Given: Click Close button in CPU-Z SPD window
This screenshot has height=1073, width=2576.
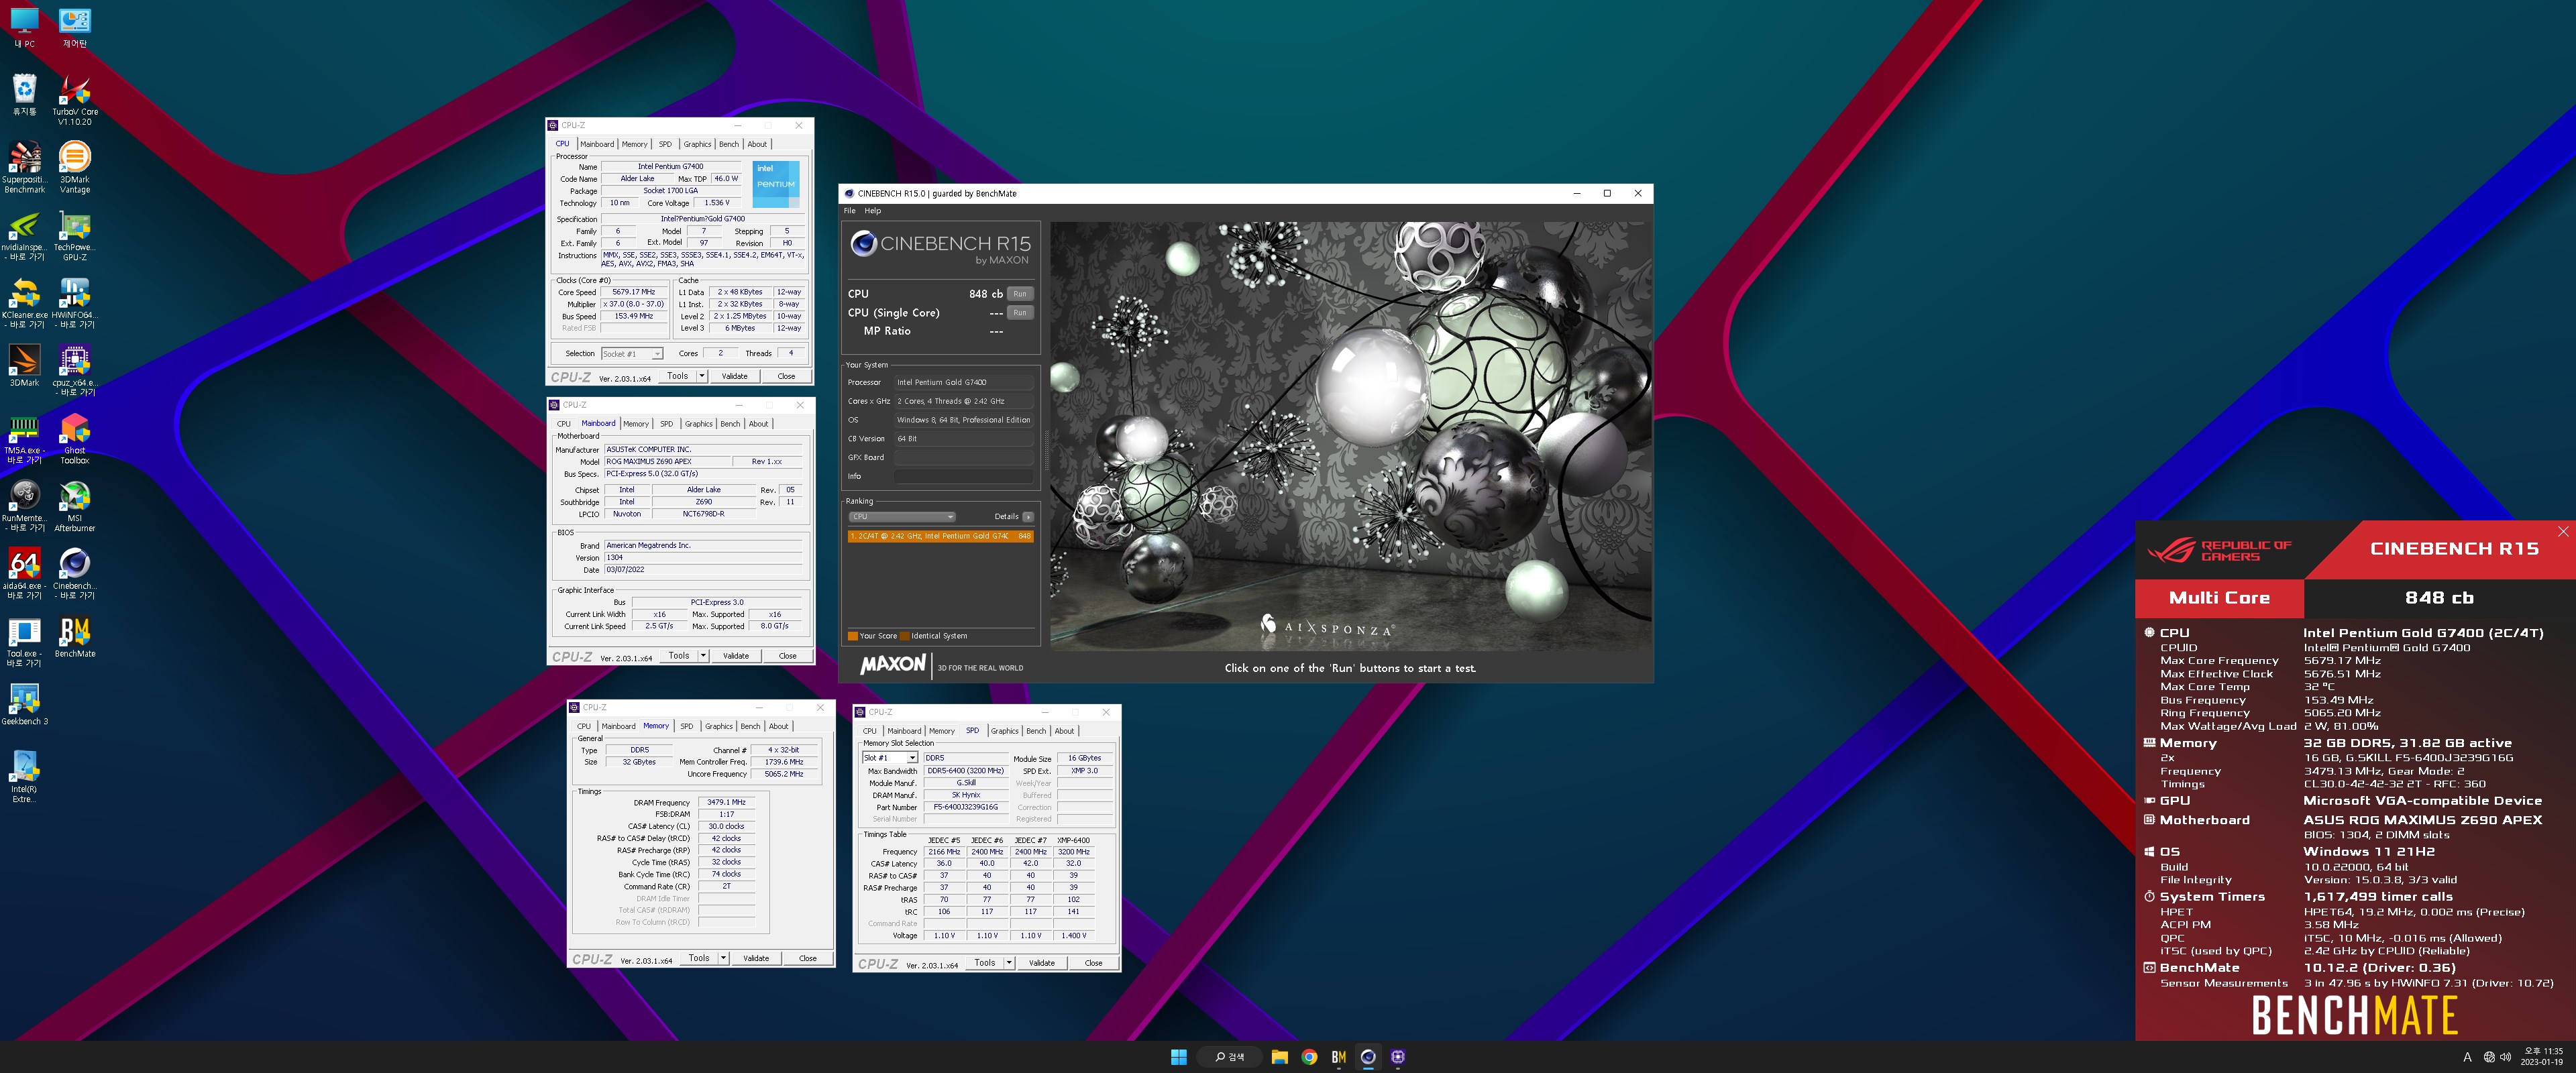Looking at the screenshot, I should point(1094,963).
